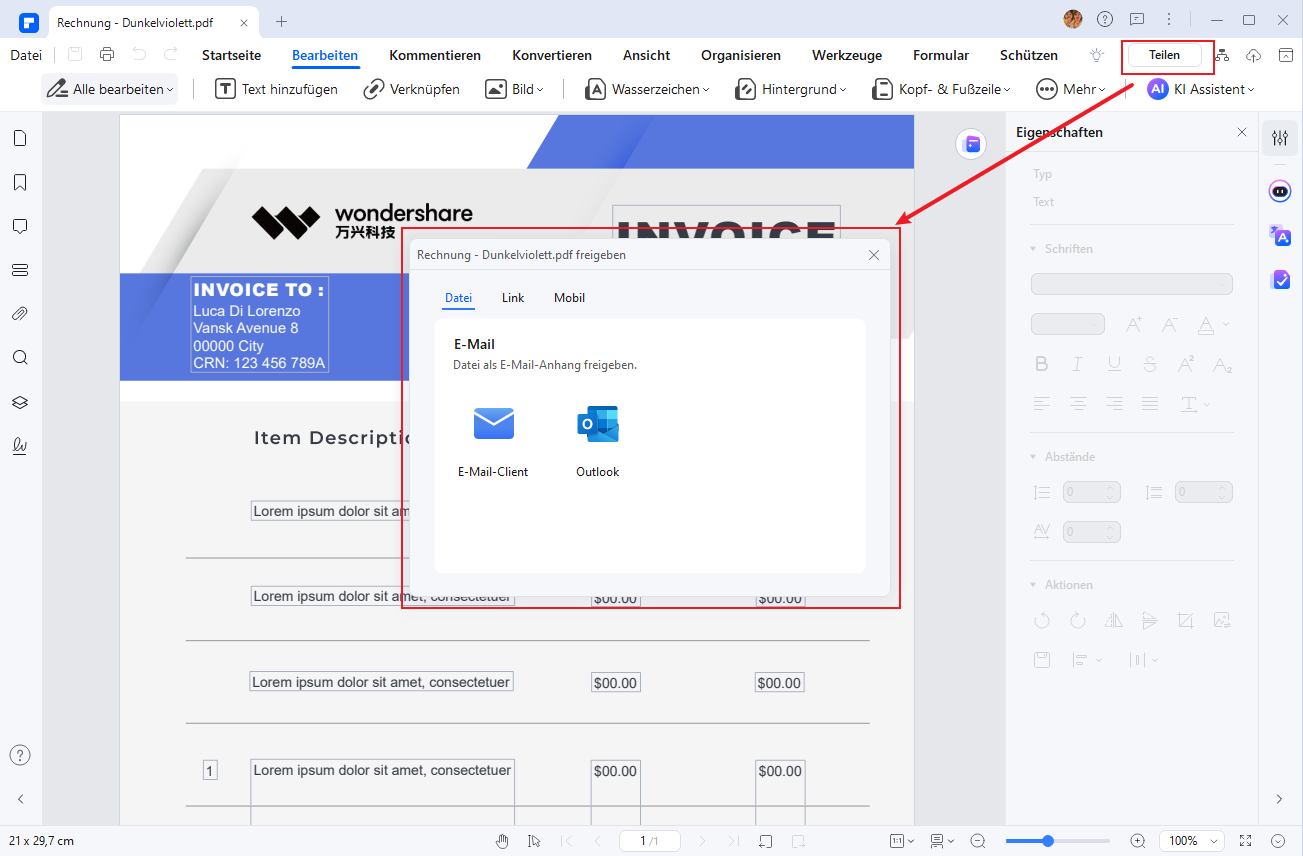
Task: Click the cloud upload icon
Action: tap(1254, 55)
